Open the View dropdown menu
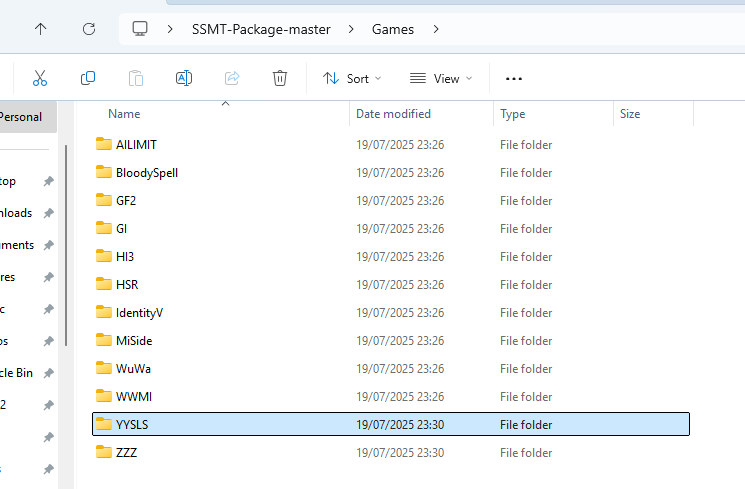This screenshot has width=745, height=489. pos(441,78)
